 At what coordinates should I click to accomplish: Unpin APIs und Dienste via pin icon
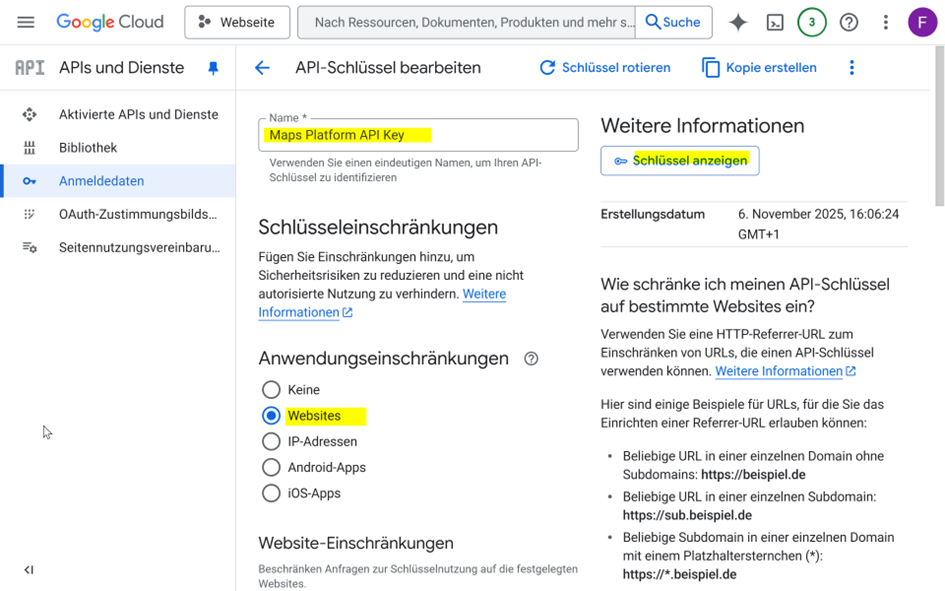point(213,68)
